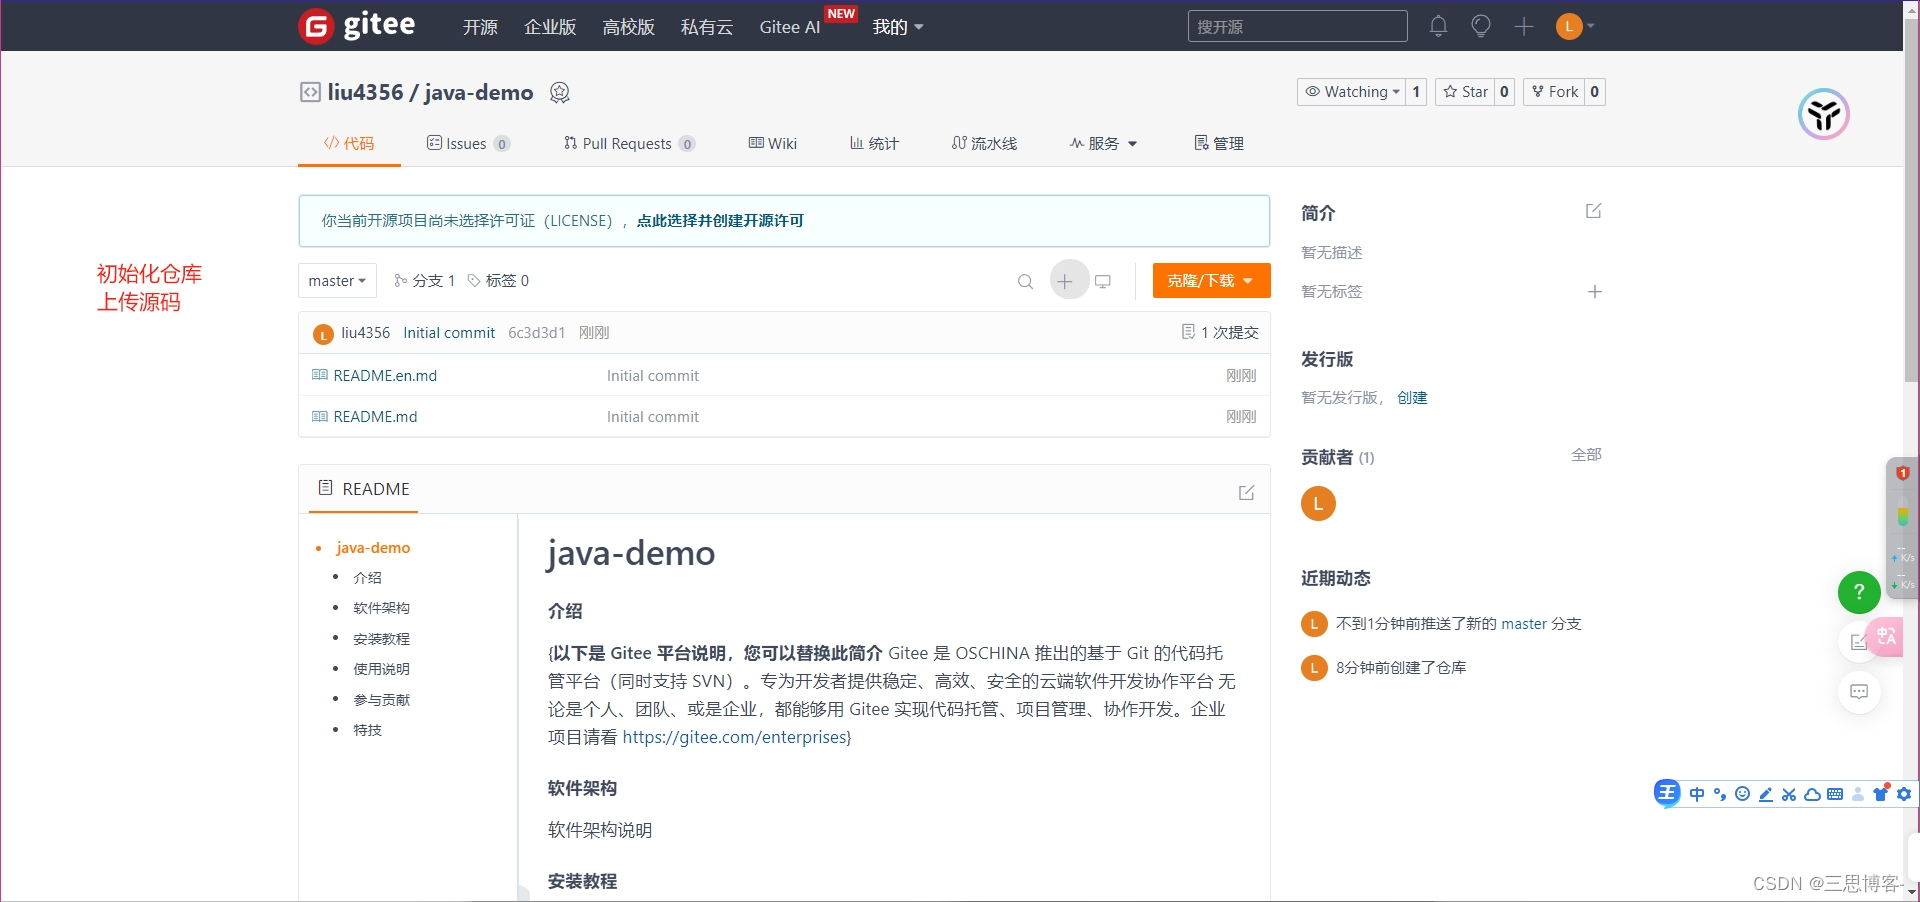This screenshot has width=1920, height=902.
Task: Expand the 我的 menu in the header
Action: point(897,27)
